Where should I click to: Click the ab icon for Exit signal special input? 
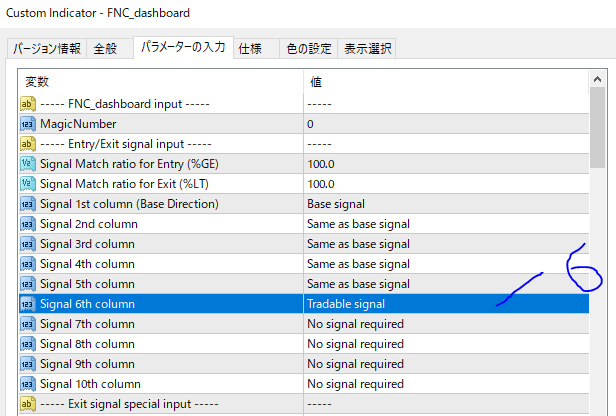click(28, 404)
